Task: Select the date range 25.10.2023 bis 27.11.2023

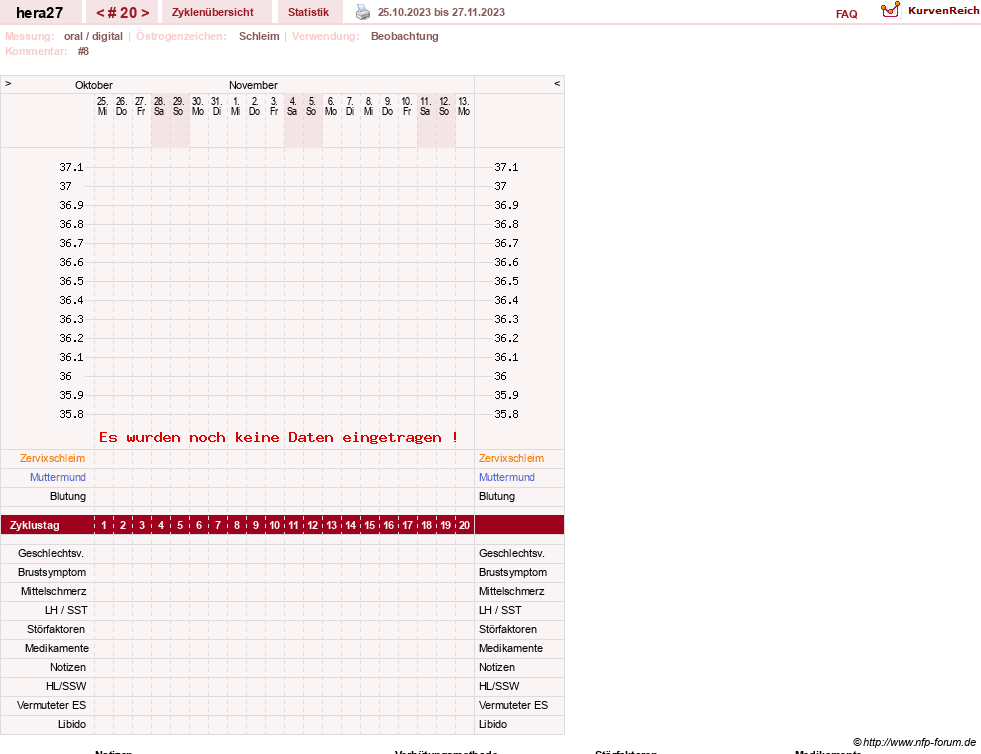Action: pyautogui.click(x=441, y=13)
